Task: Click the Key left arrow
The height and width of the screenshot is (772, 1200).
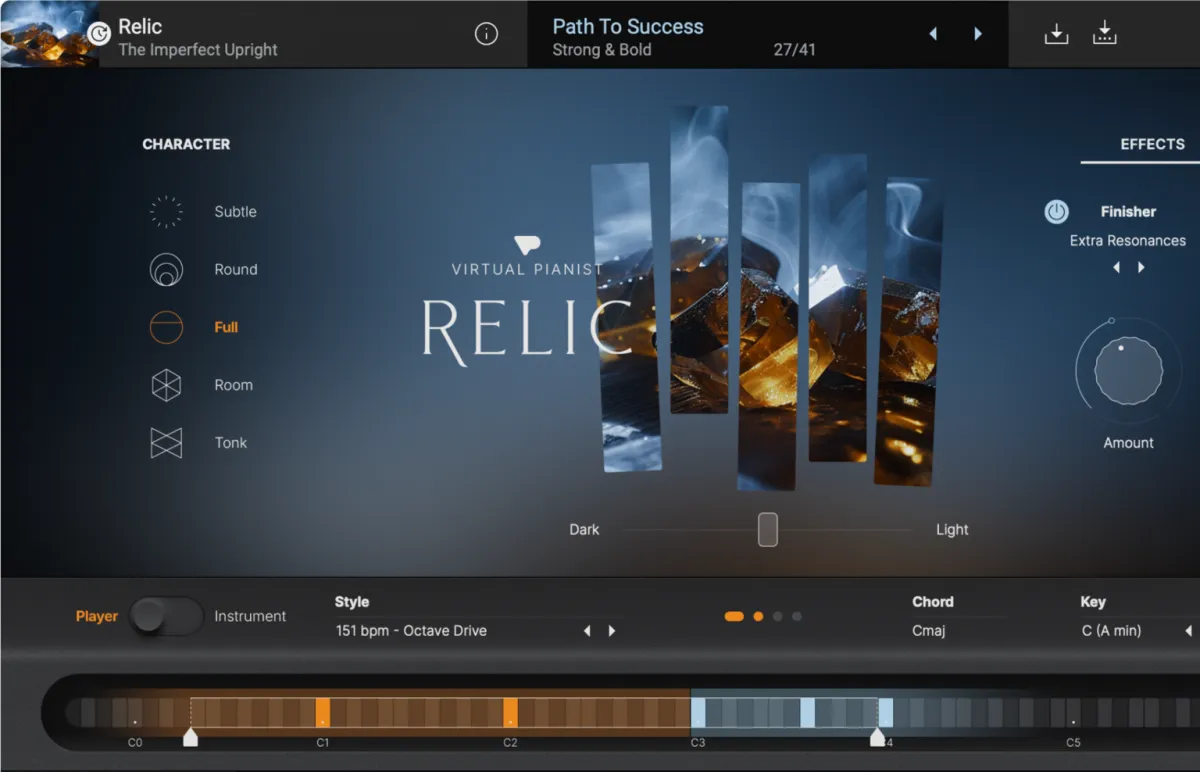Action: tap(1188, 631)
